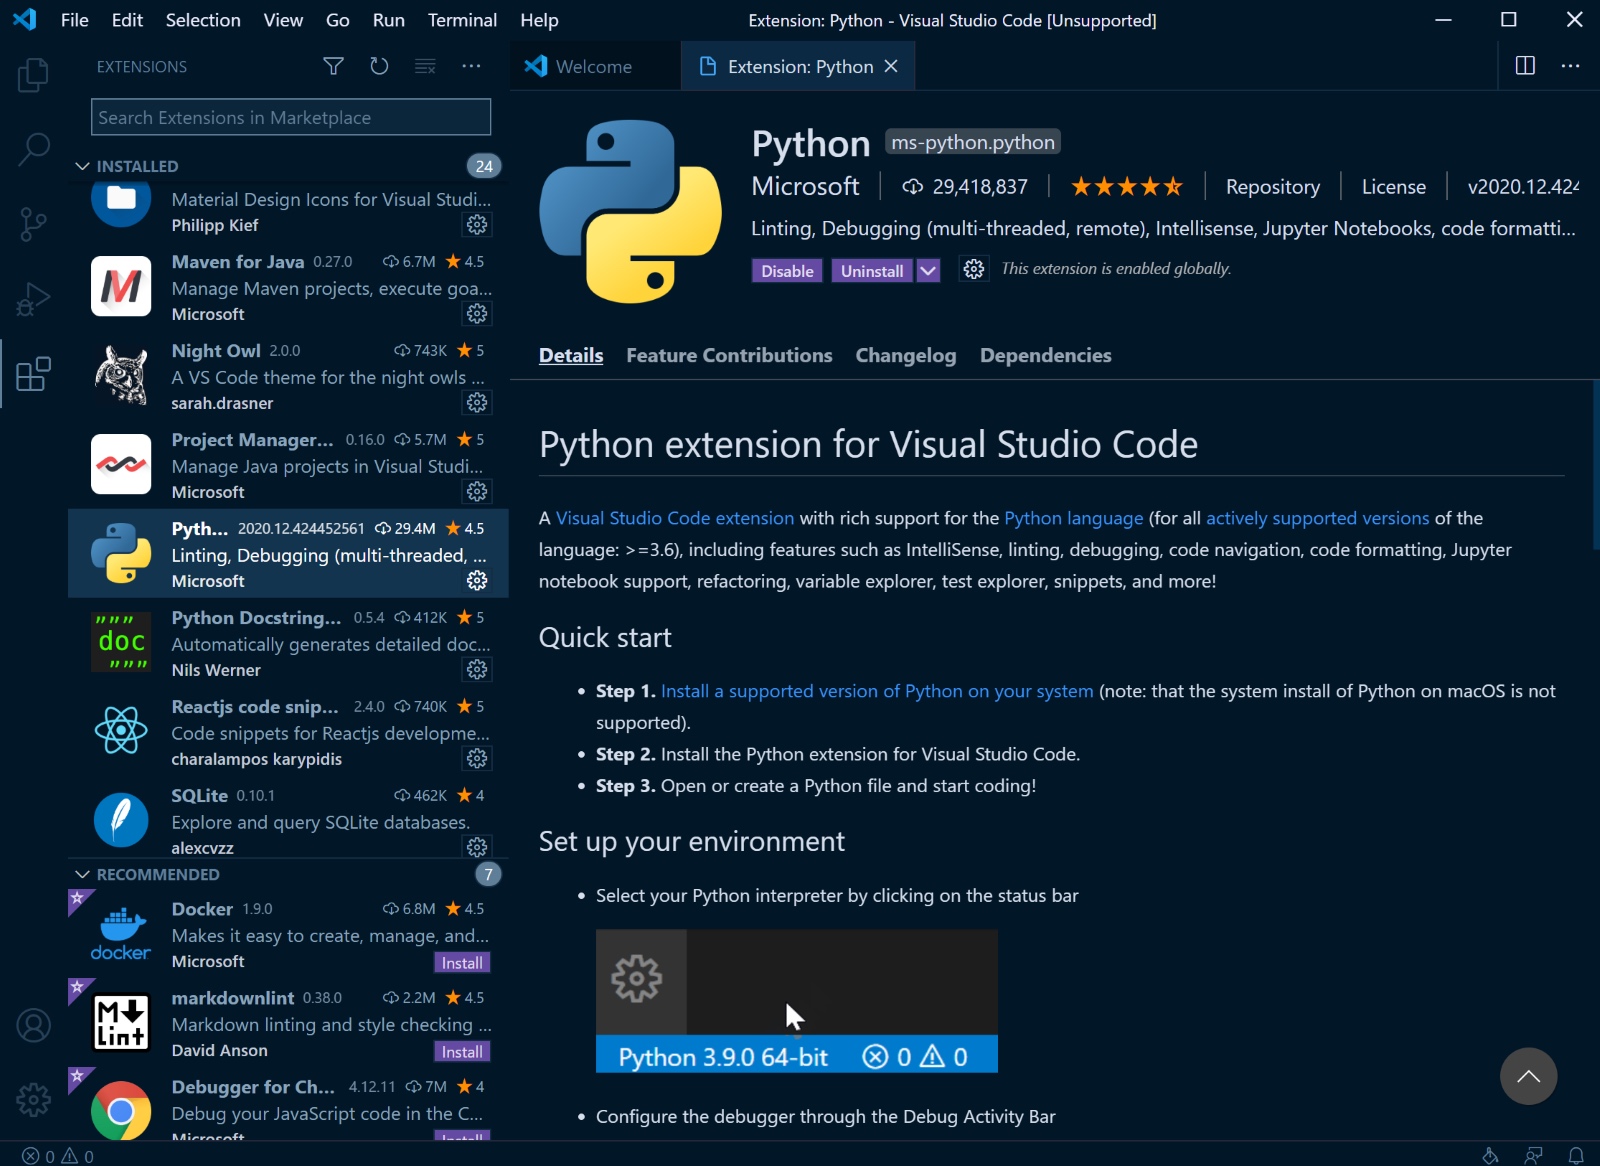
Task: Collapse the RECOMMENDED section
Action: (82, 874)
